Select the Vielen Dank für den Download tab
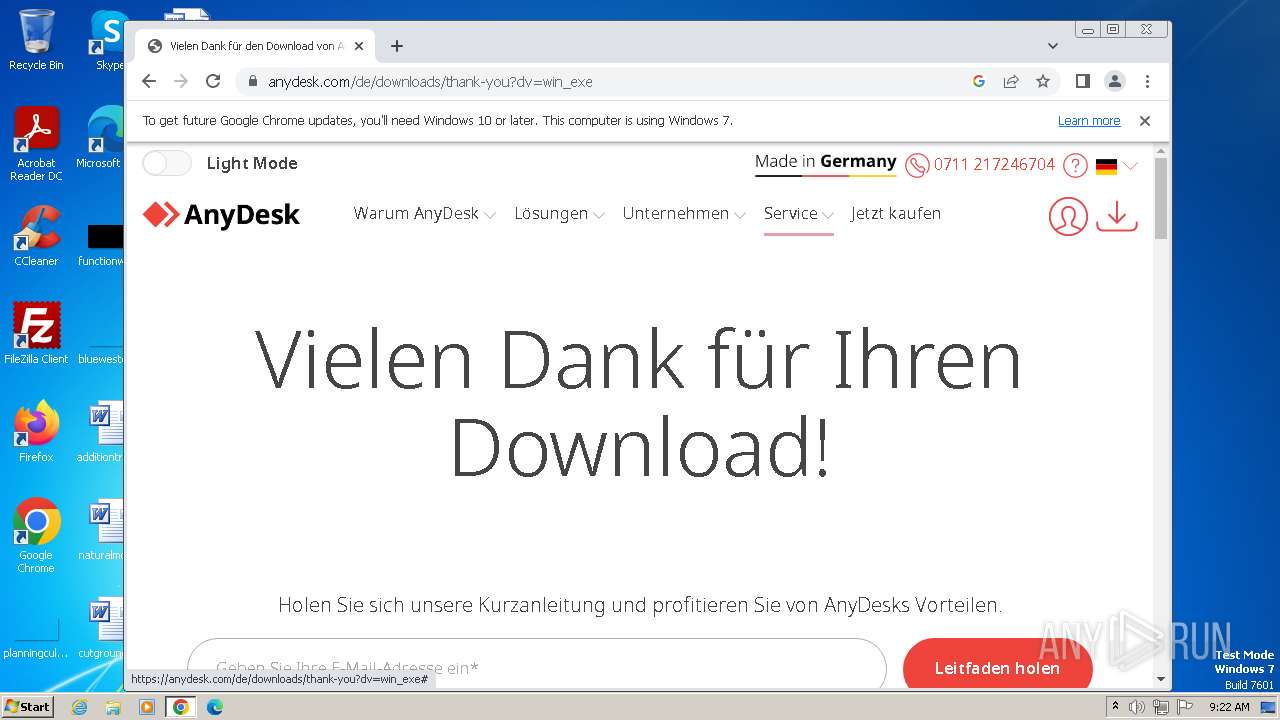The height and width of the screenshot is (720, 1280). 255,46
